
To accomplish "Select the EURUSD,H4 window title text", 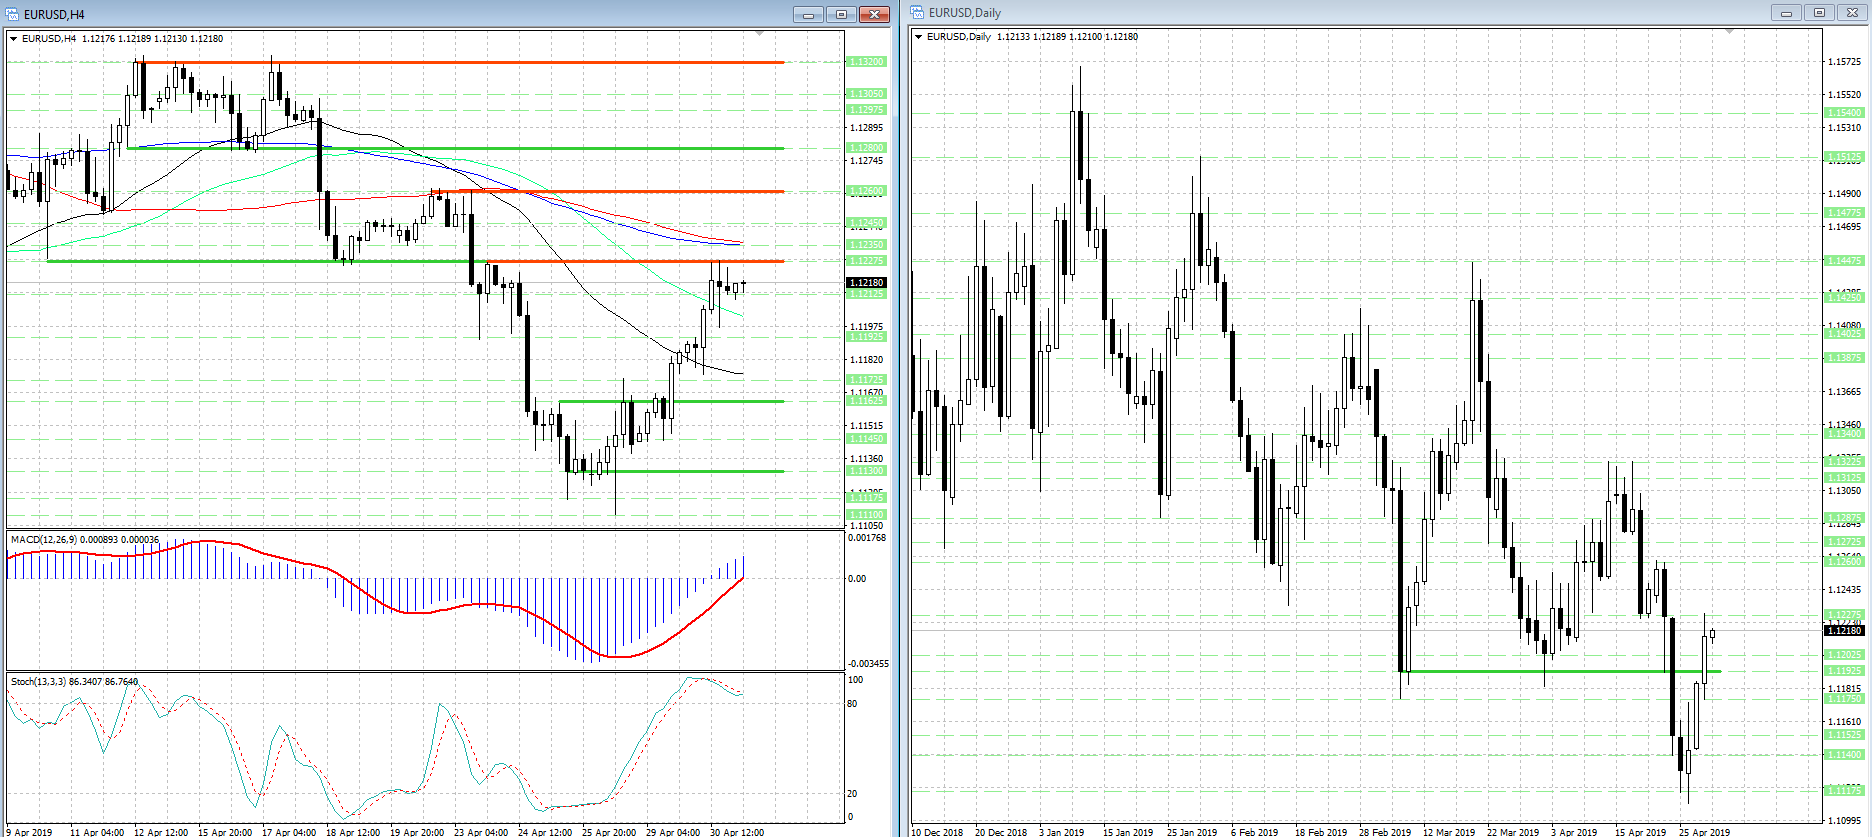I will (54, 15).
